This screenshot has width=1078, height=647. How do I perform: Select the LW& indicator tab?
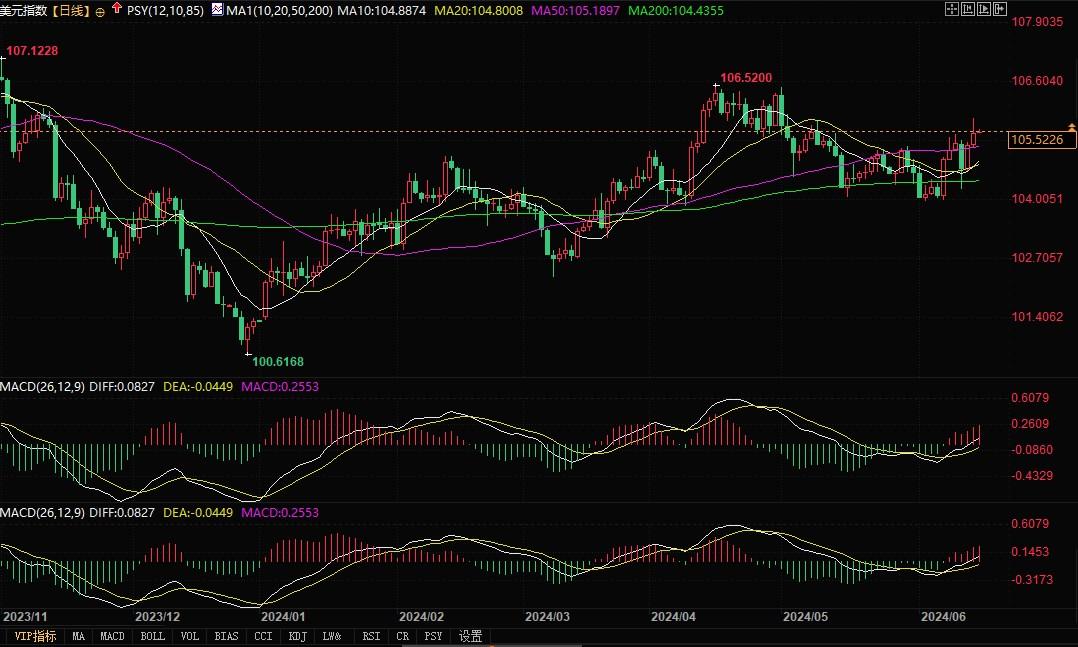click(332, 636)
